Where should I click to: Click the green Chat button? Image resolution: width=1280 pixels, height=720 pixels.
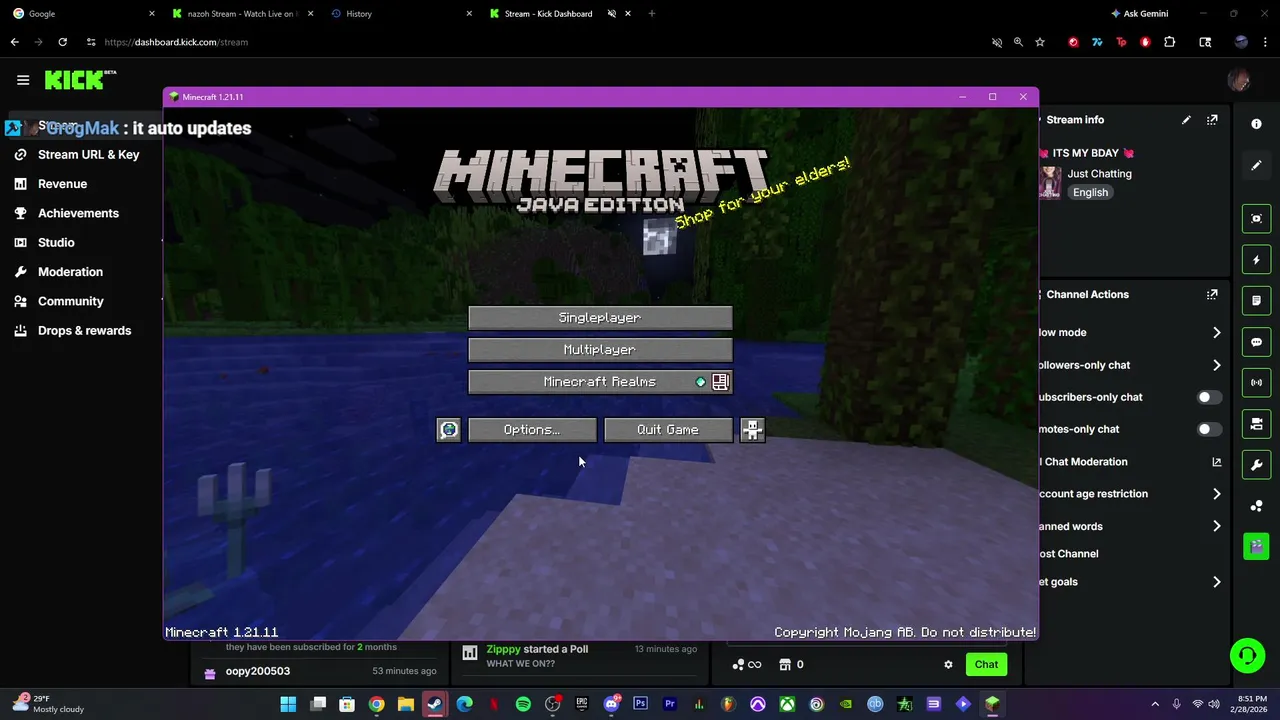click(986, 664)
